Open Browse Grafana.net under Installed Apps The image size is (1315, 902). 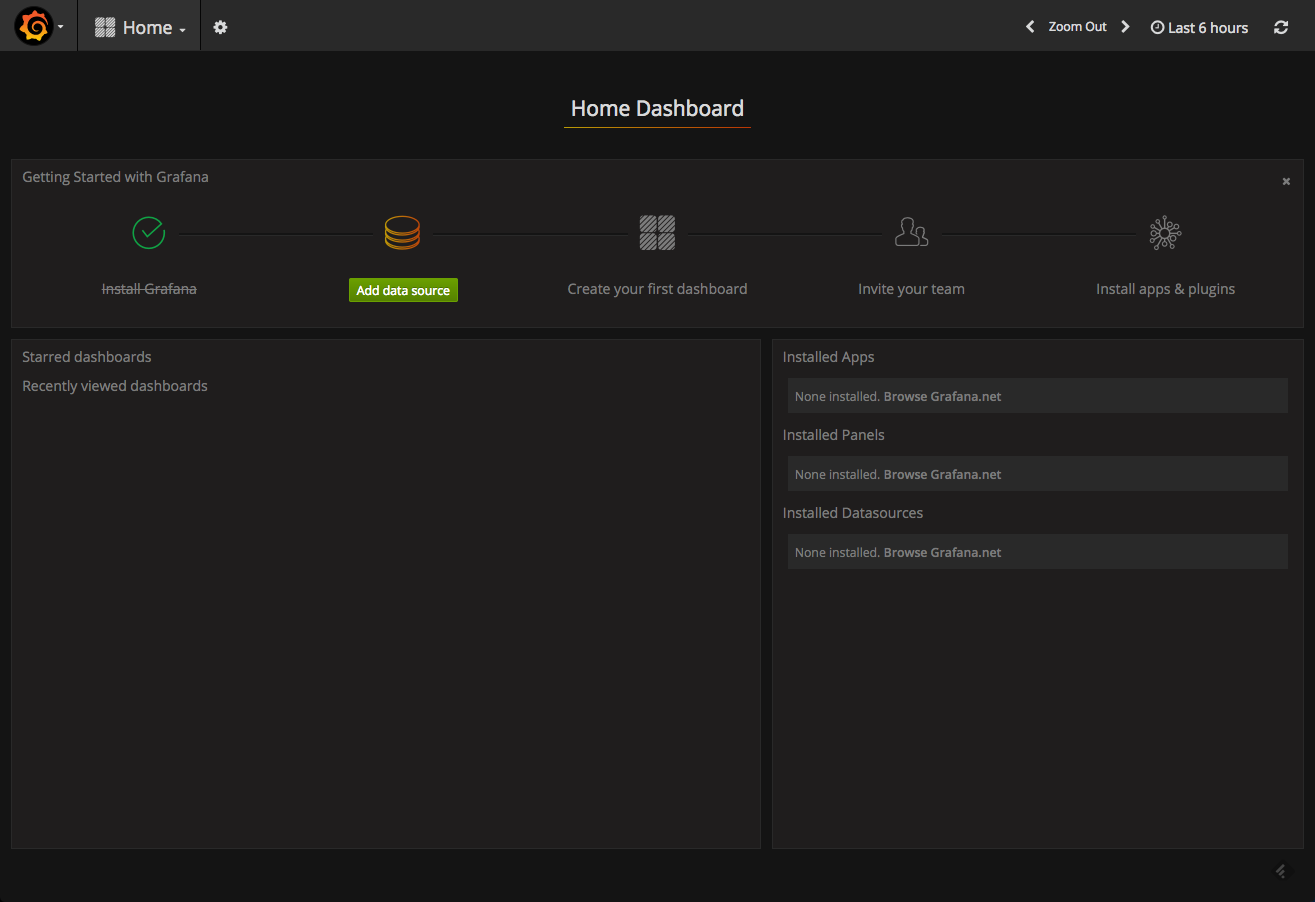[942, 397]
